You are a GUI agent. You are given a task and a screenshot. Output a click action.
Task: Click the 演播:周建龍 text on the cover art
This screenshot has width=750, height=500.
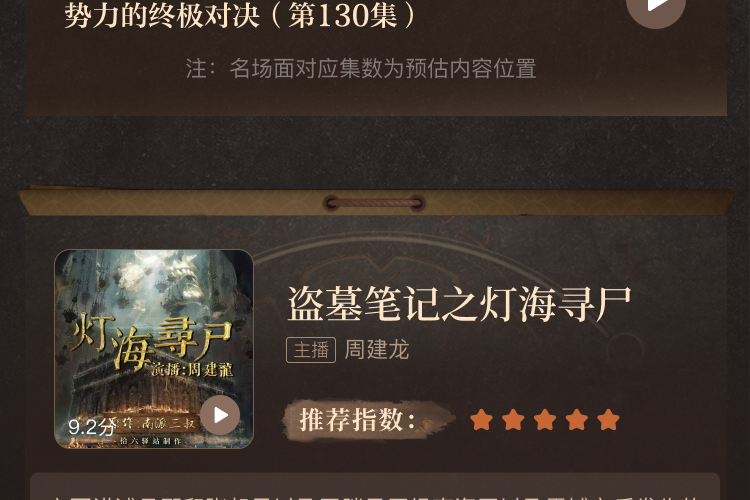pyautogui.click(x=192, y=369)
